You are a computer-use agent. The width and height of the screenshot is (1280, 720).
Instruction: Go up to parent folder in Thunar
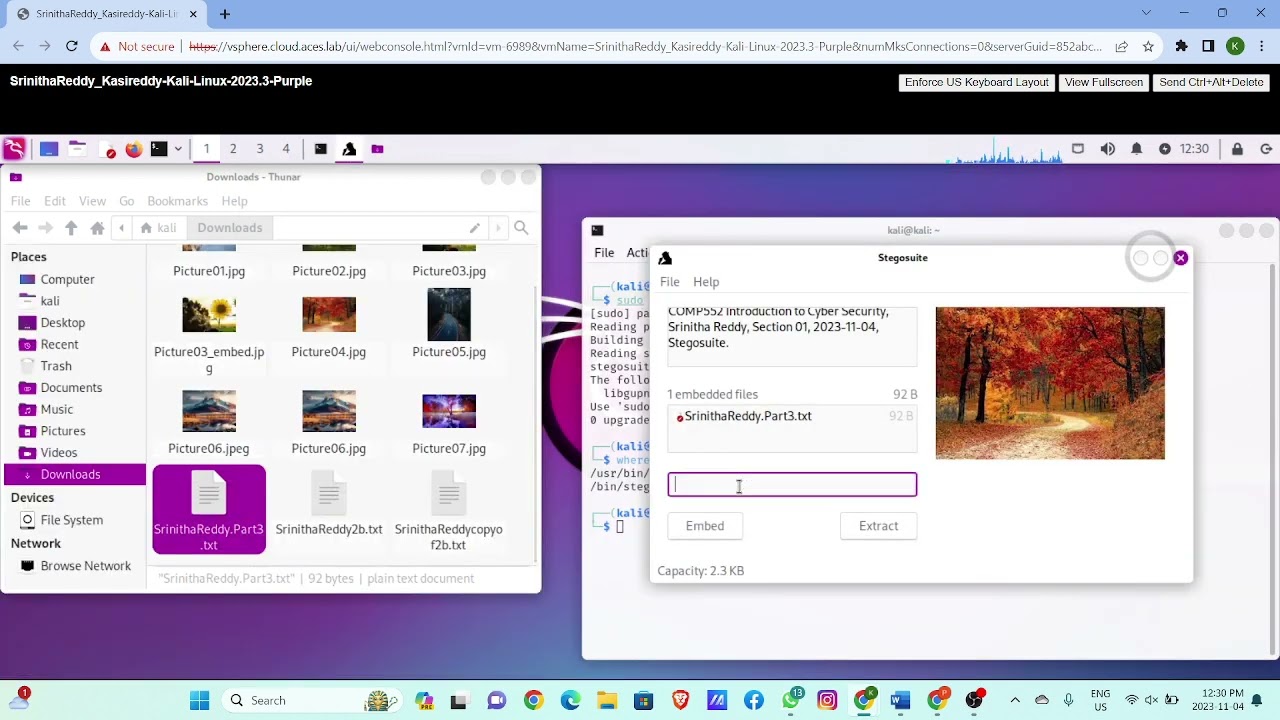pos(71,228)
